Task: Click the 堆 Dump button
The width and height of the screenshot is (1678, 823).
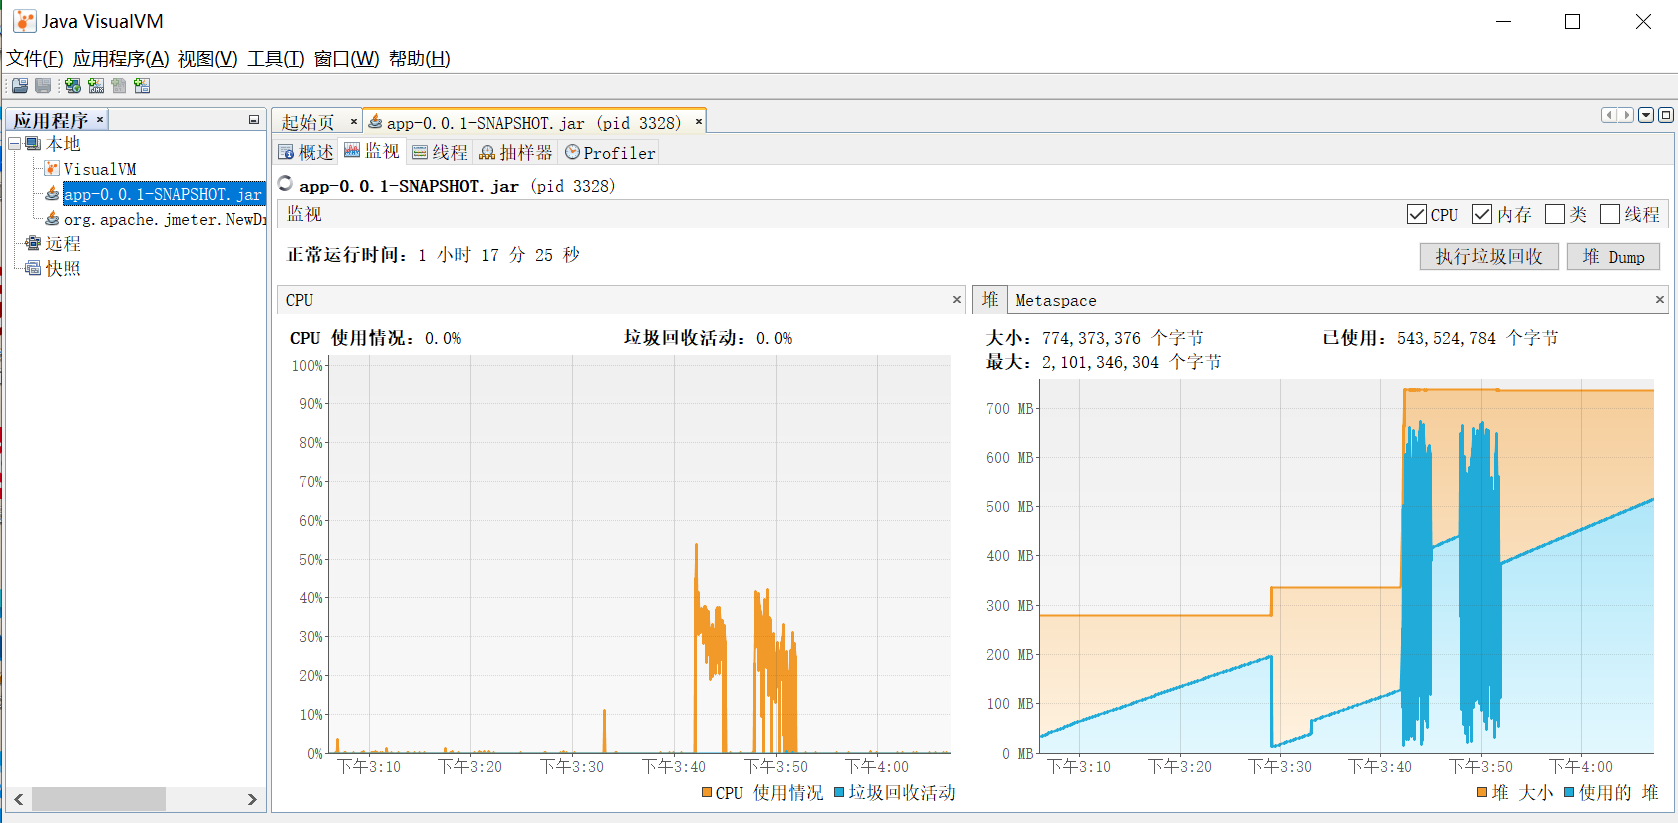Action: click(x=1613, y=257)
